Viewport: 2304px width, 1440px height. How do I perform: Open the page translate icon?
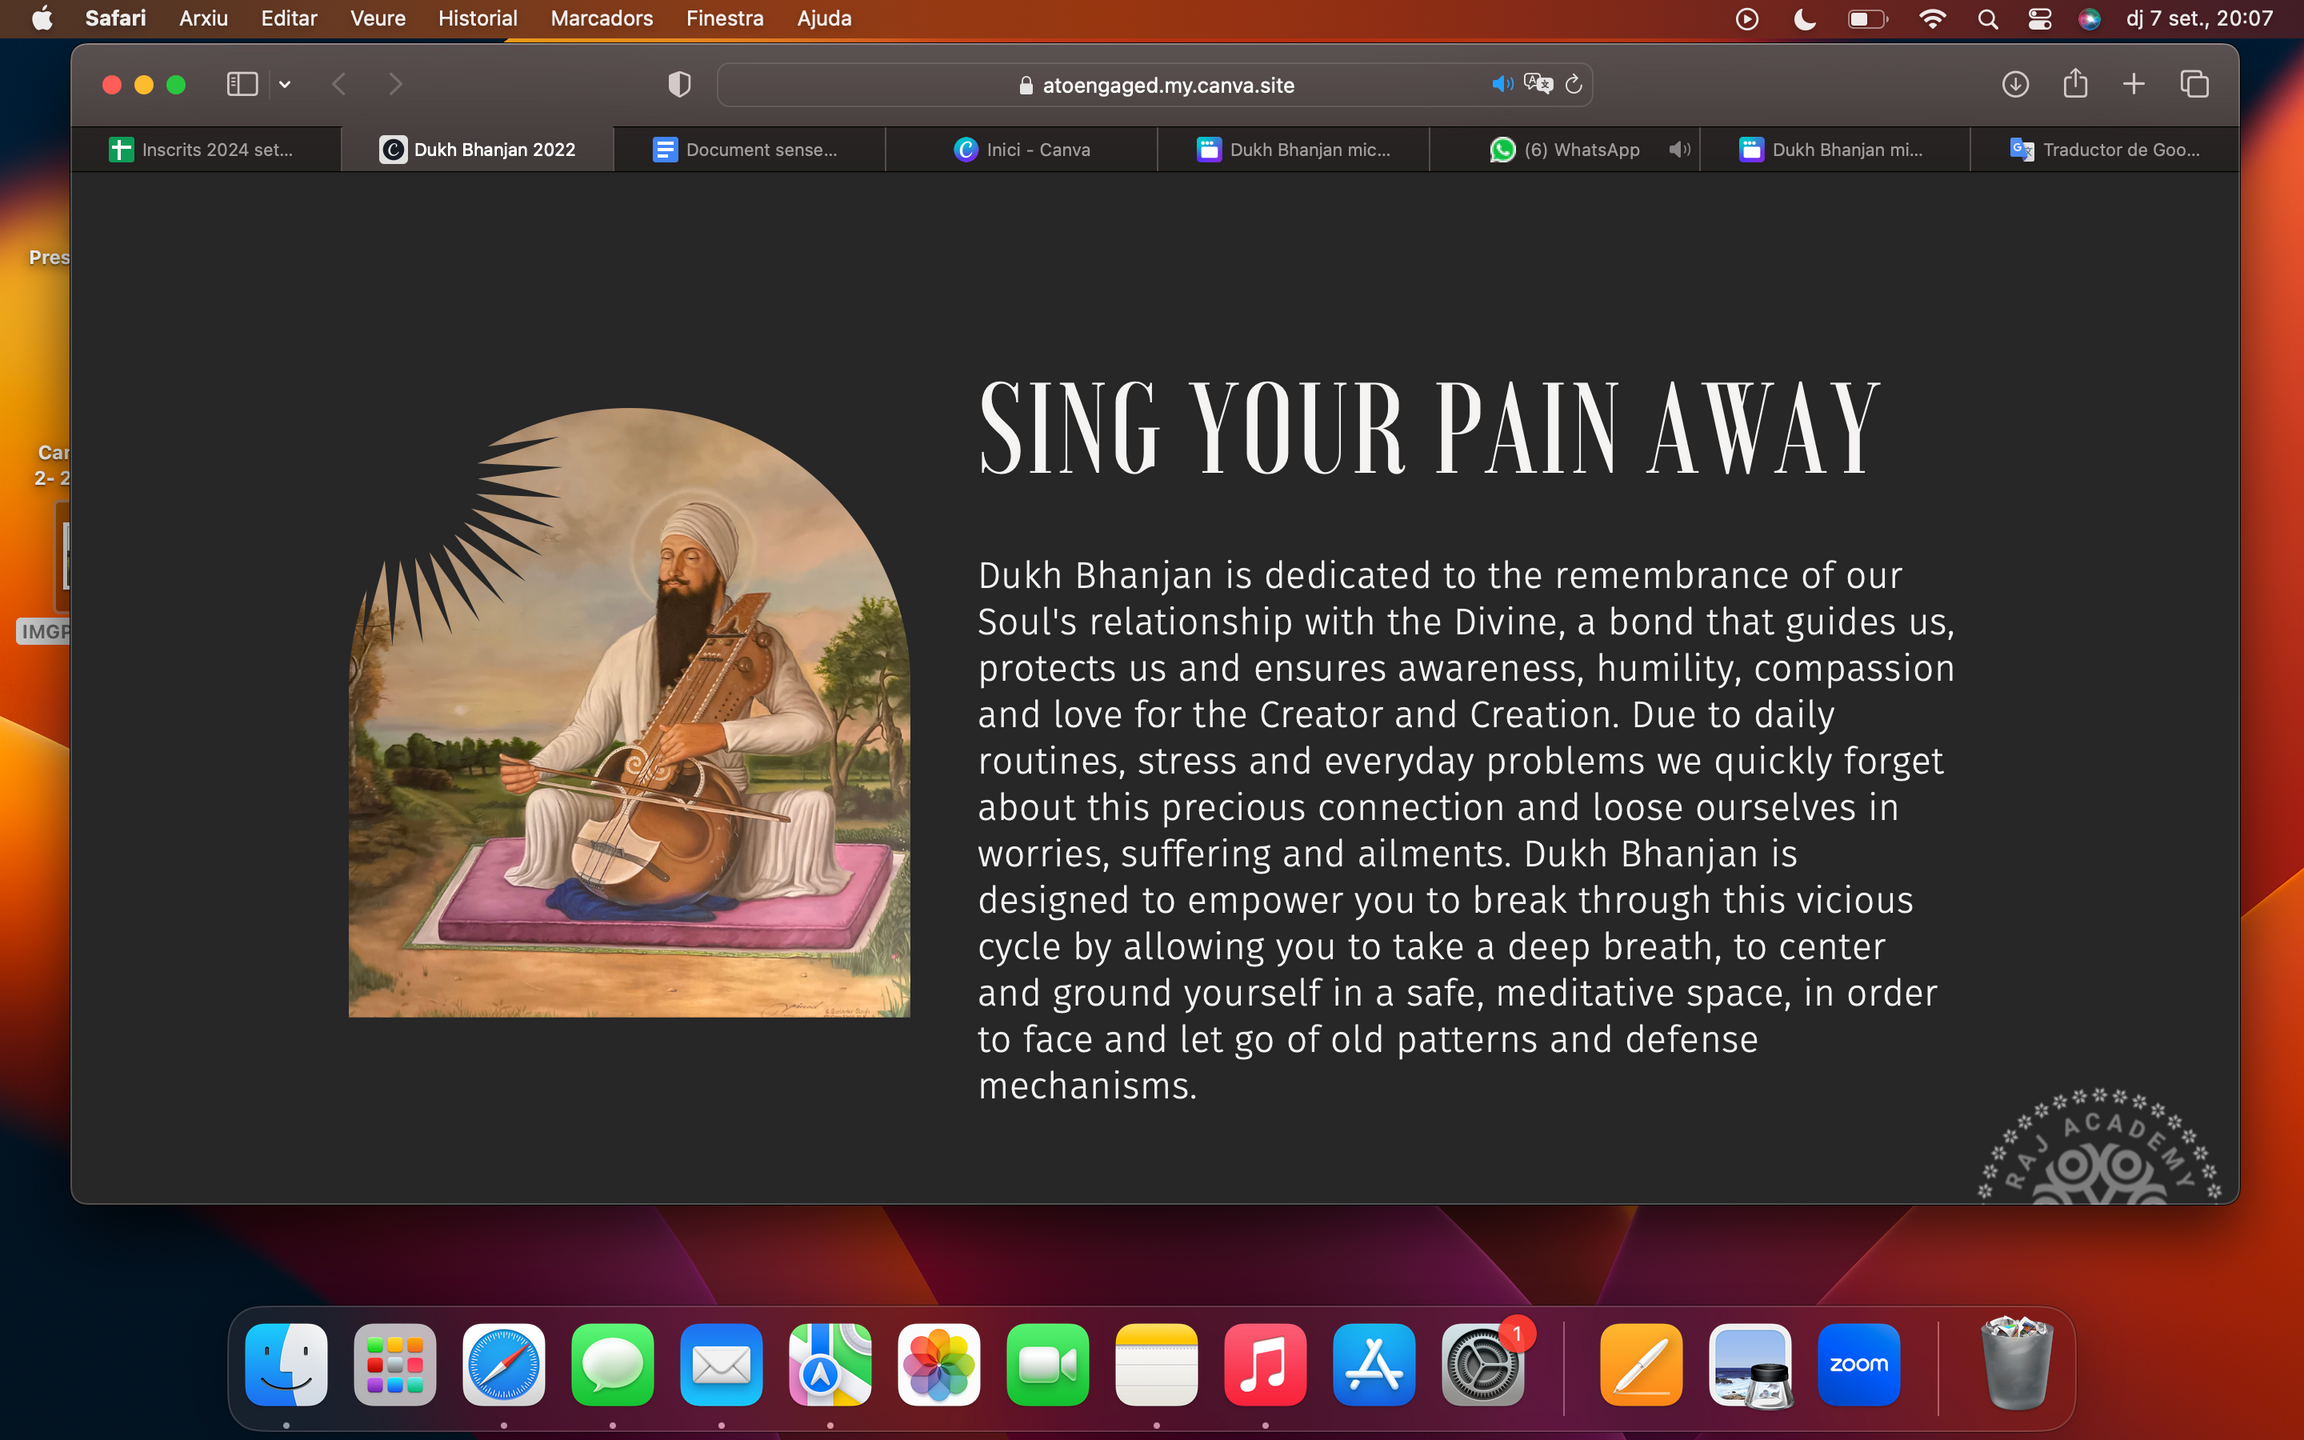click(1538, 84)
